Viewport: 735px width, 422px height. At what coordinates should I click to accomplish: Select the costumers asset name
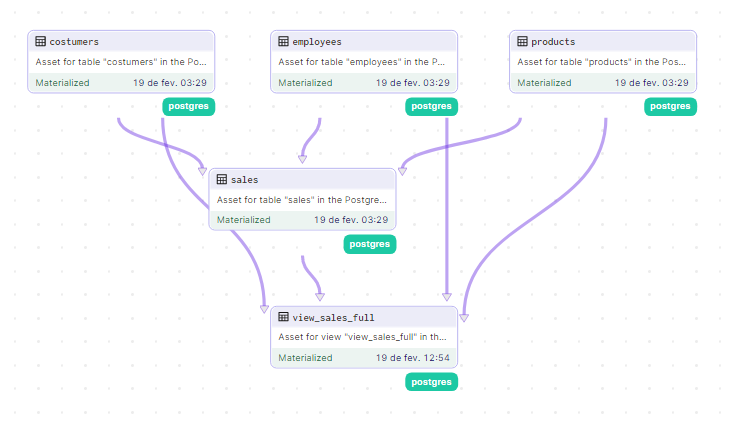pyautogui.click(x=73, y=42)
